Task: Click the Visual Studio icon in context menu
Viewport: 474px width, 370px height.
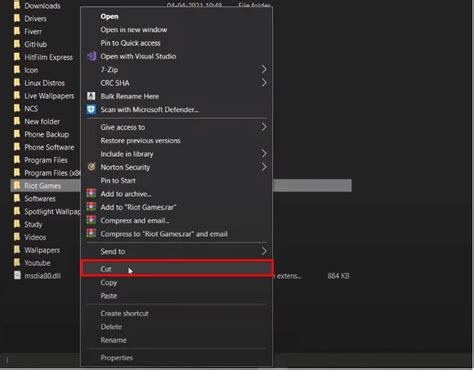Action: pos(91,56)
